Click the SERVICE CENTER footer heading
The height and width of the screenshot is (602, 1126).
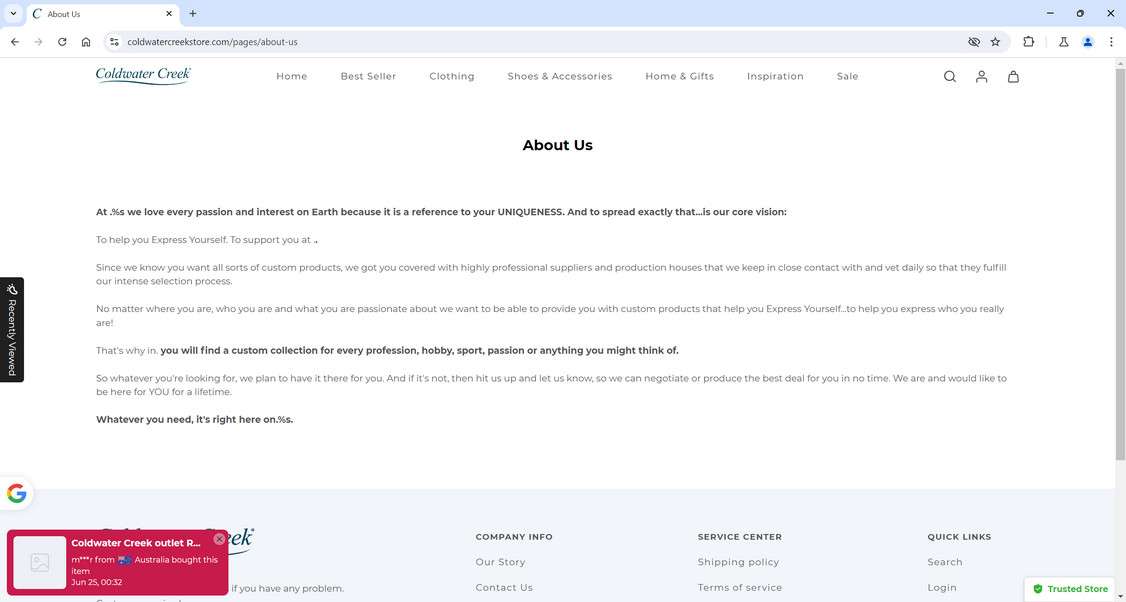740,537
